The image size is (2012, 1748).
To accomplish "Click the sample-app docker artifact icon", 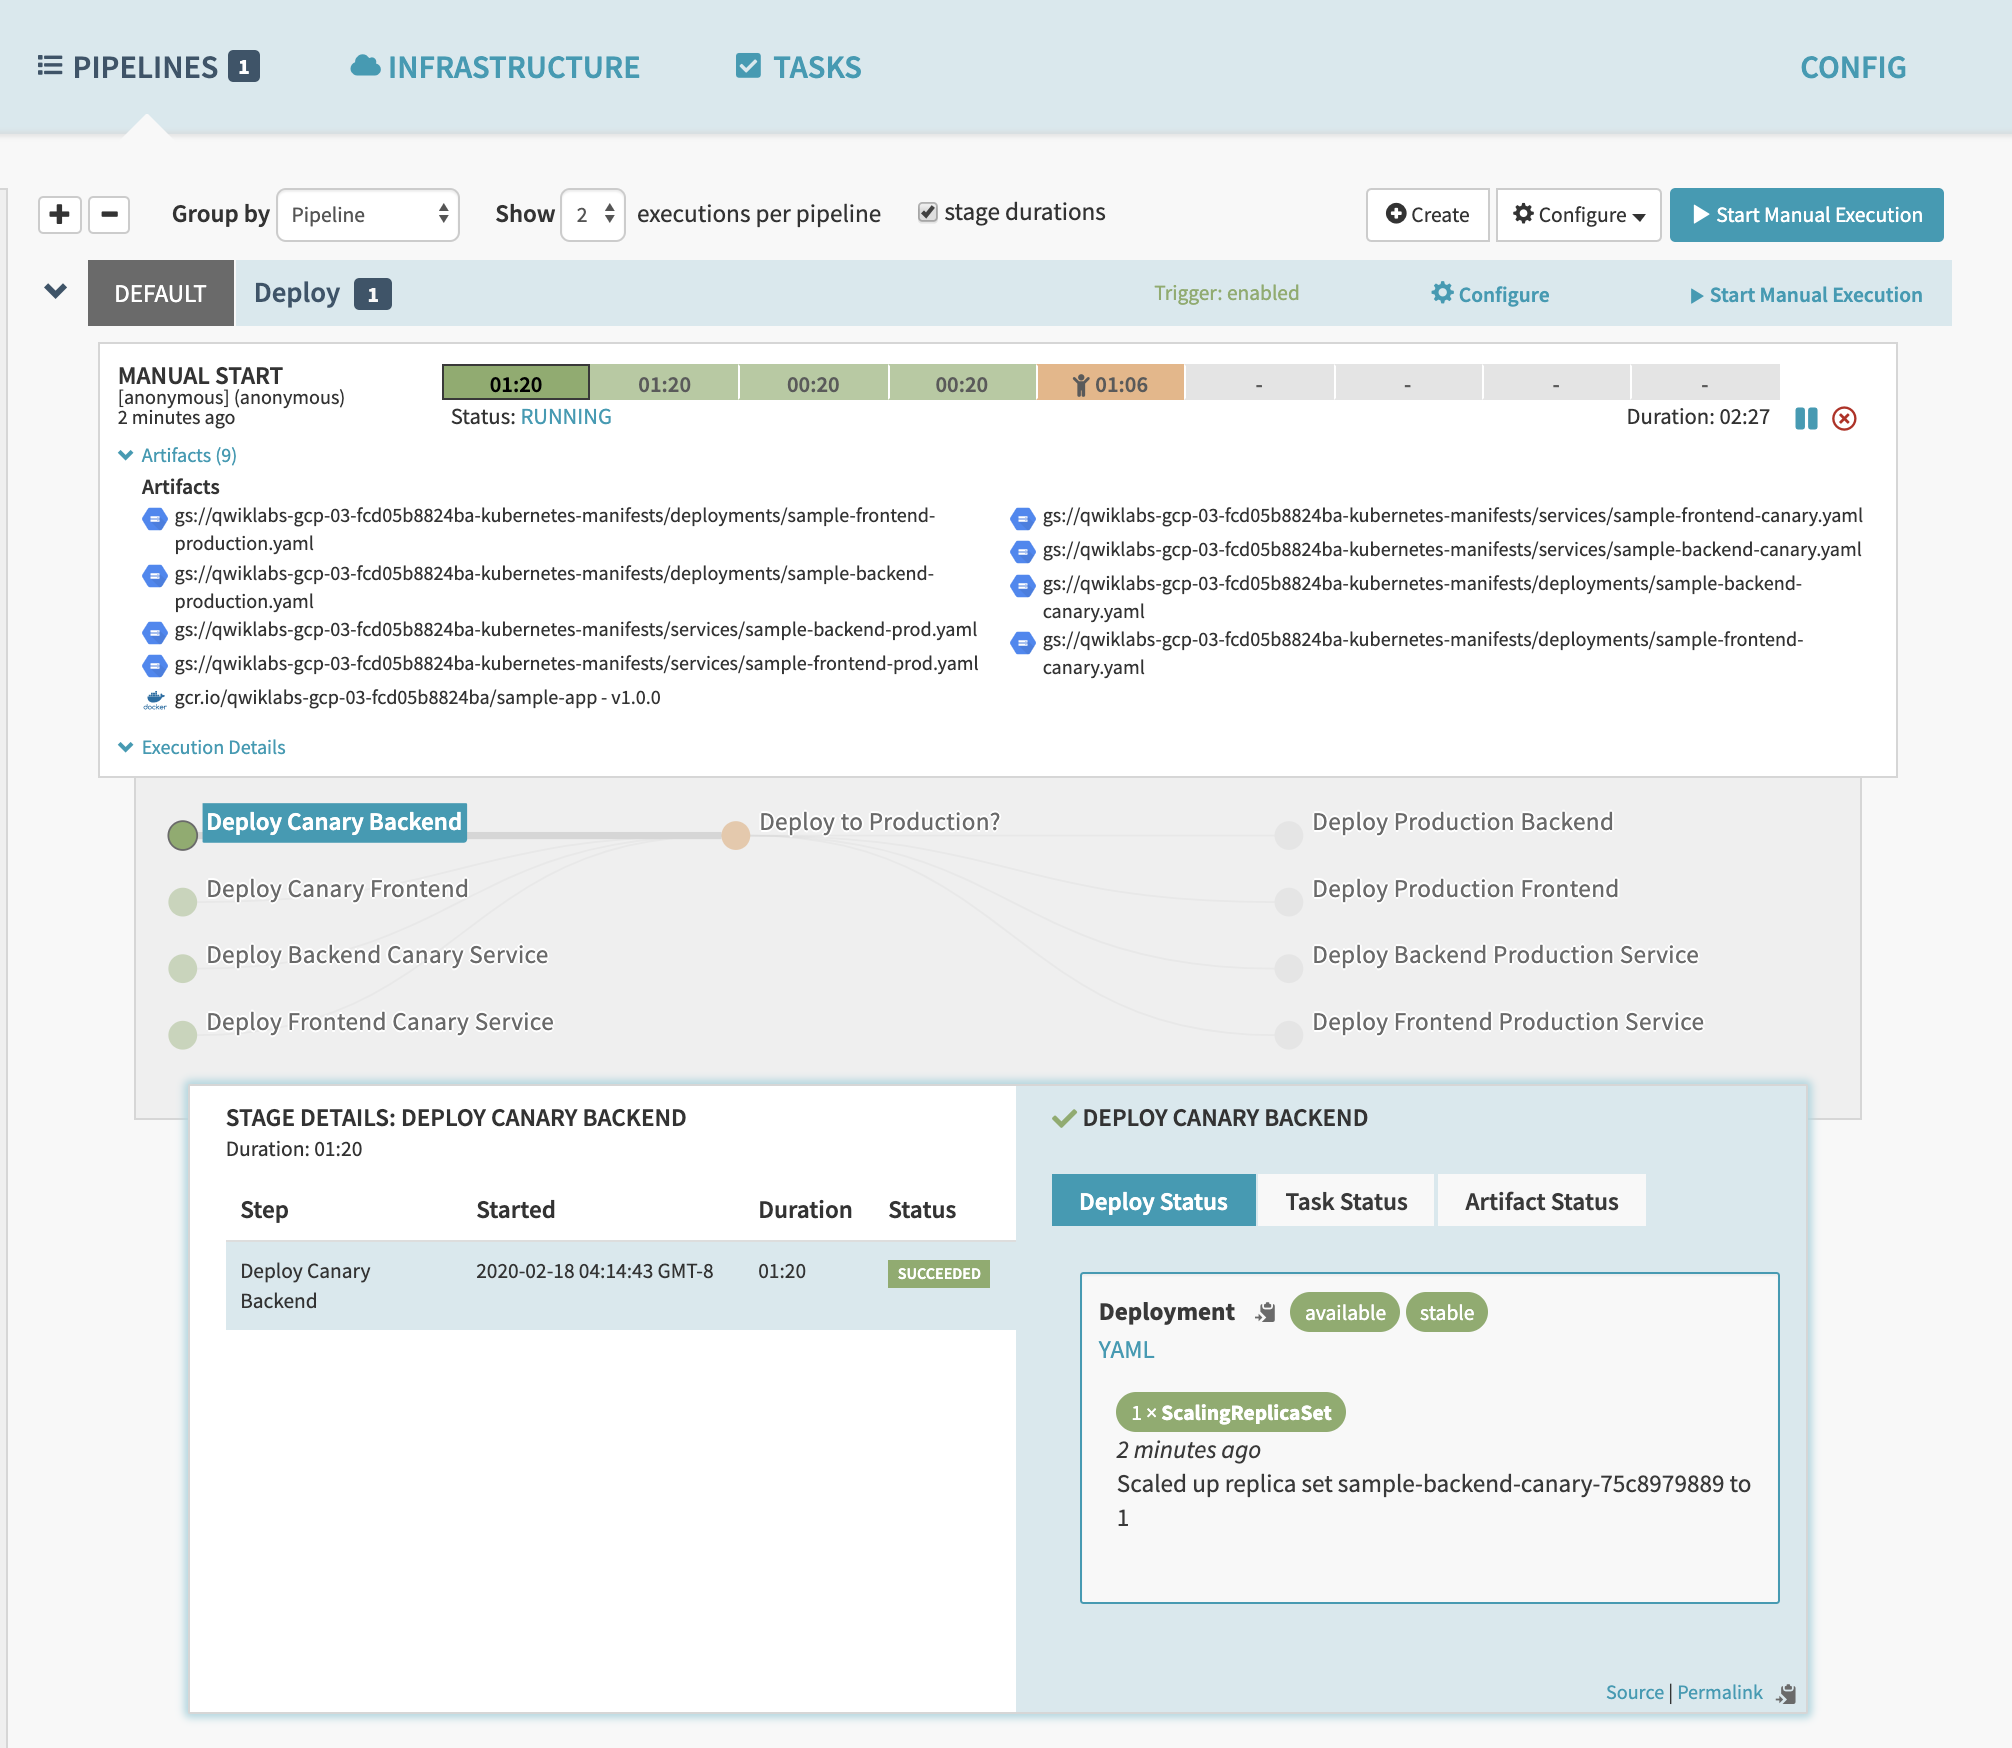I will pyautogui.click(x=154, y=699).
